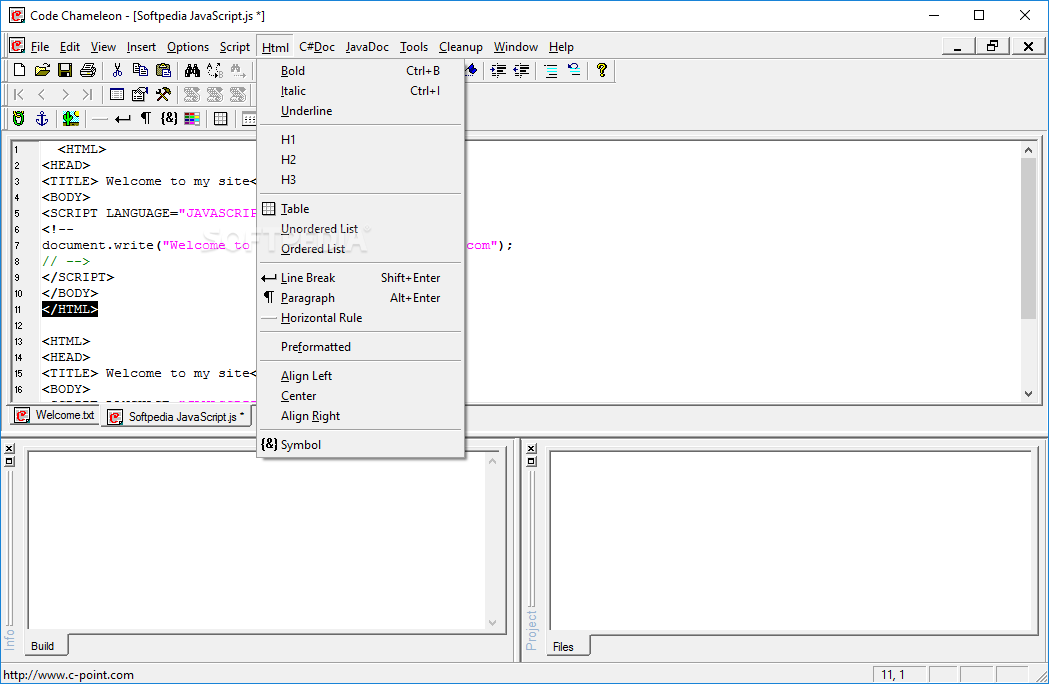Insert symbol with toolbar {&} icon
This screenshot has height=684, width=1049.
click(169, 118)
